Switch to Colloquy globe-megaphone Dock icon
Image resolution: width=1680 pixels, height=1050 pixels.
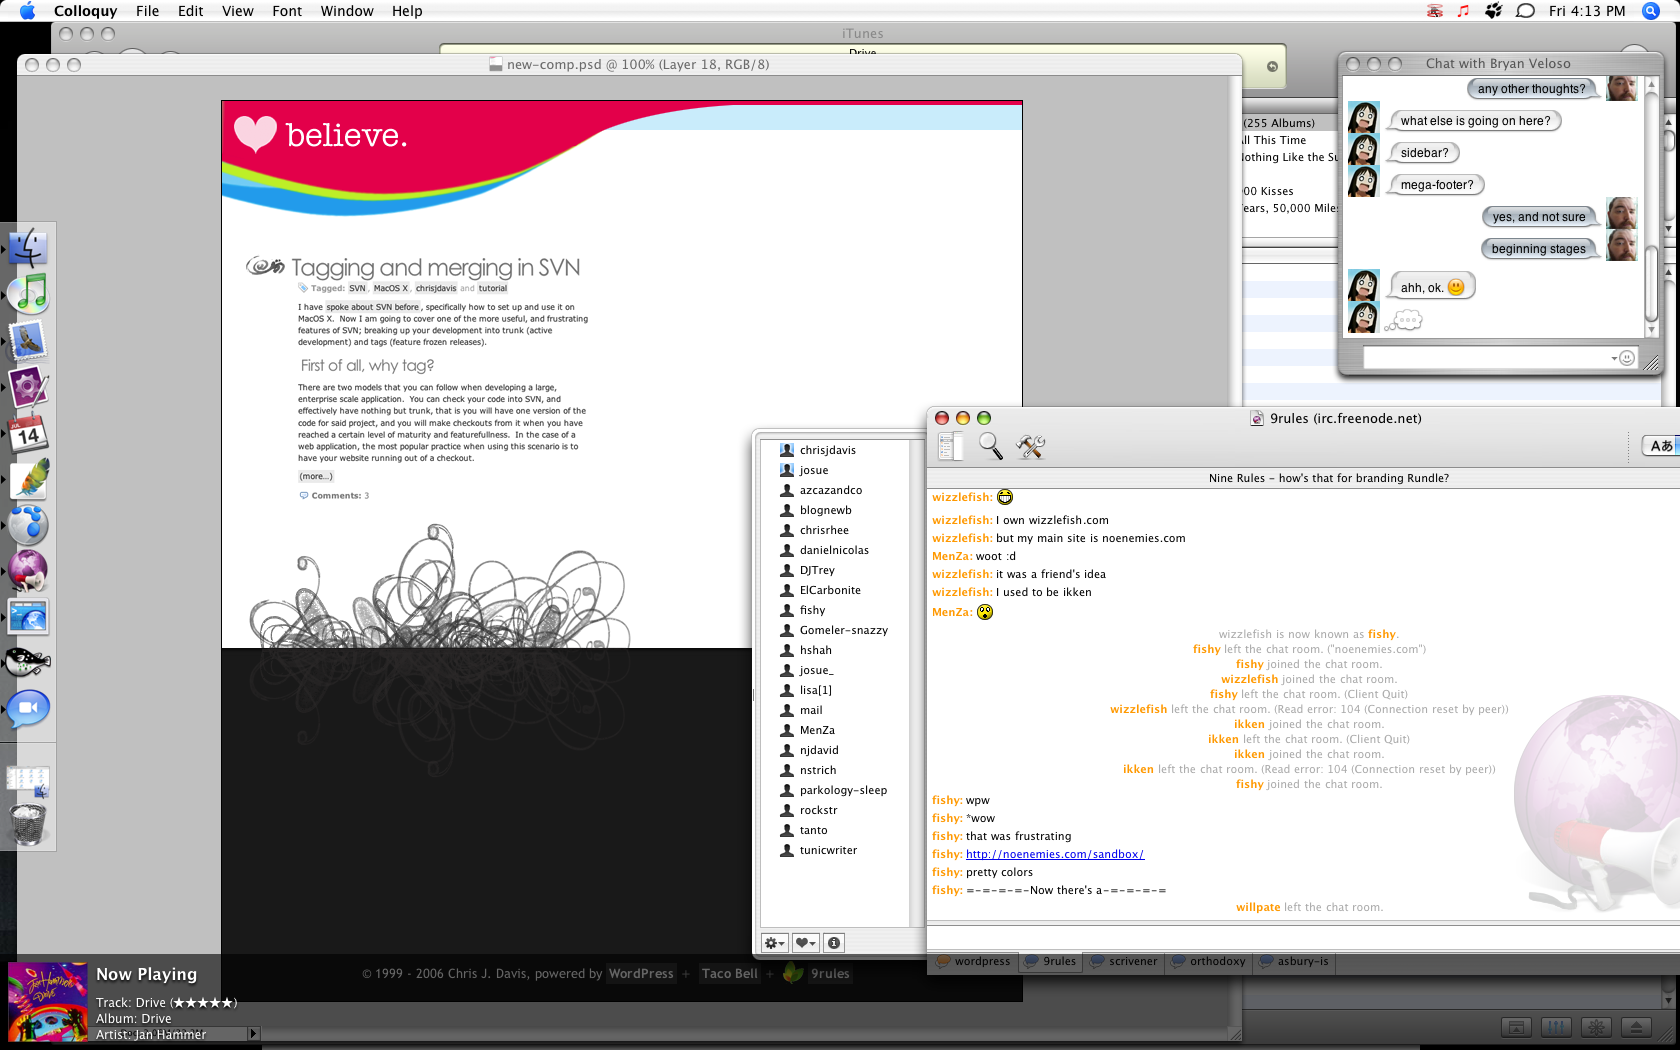point(28,570)
